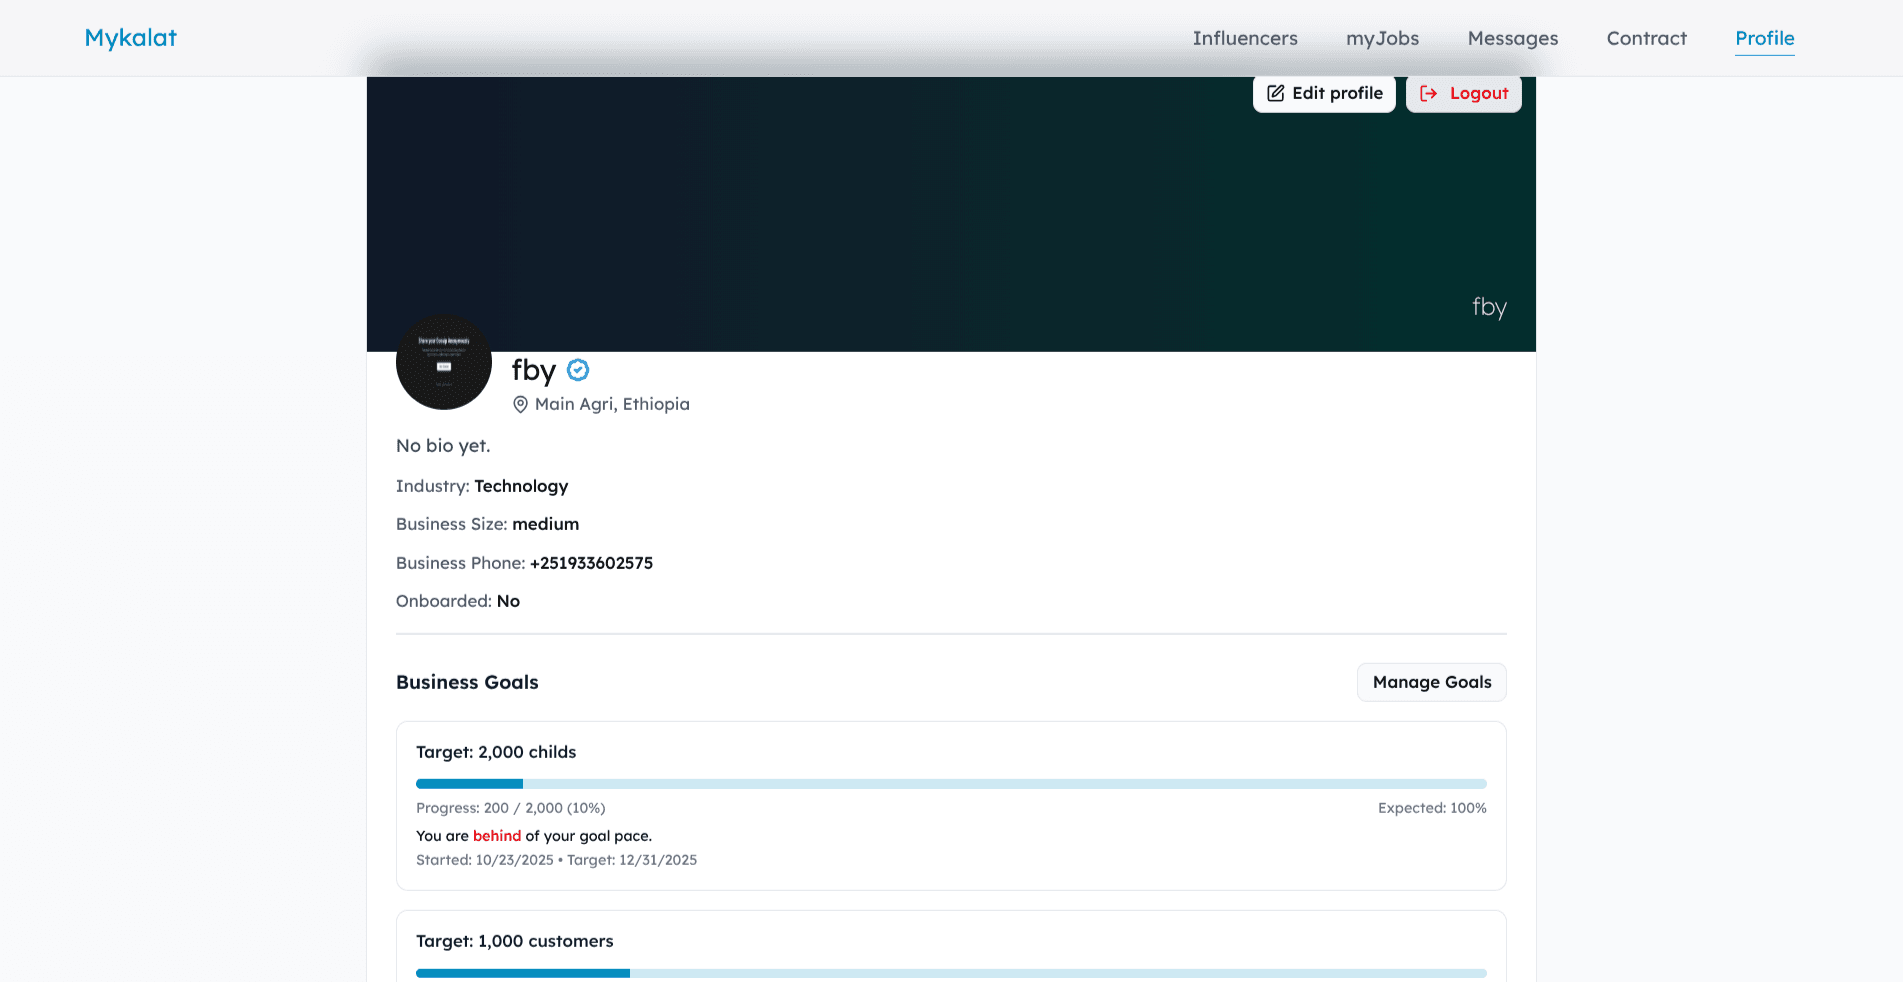Click the pencil icon on Edit profile
This screenshot has width=1903, height=982.
tap(1275, 93)
